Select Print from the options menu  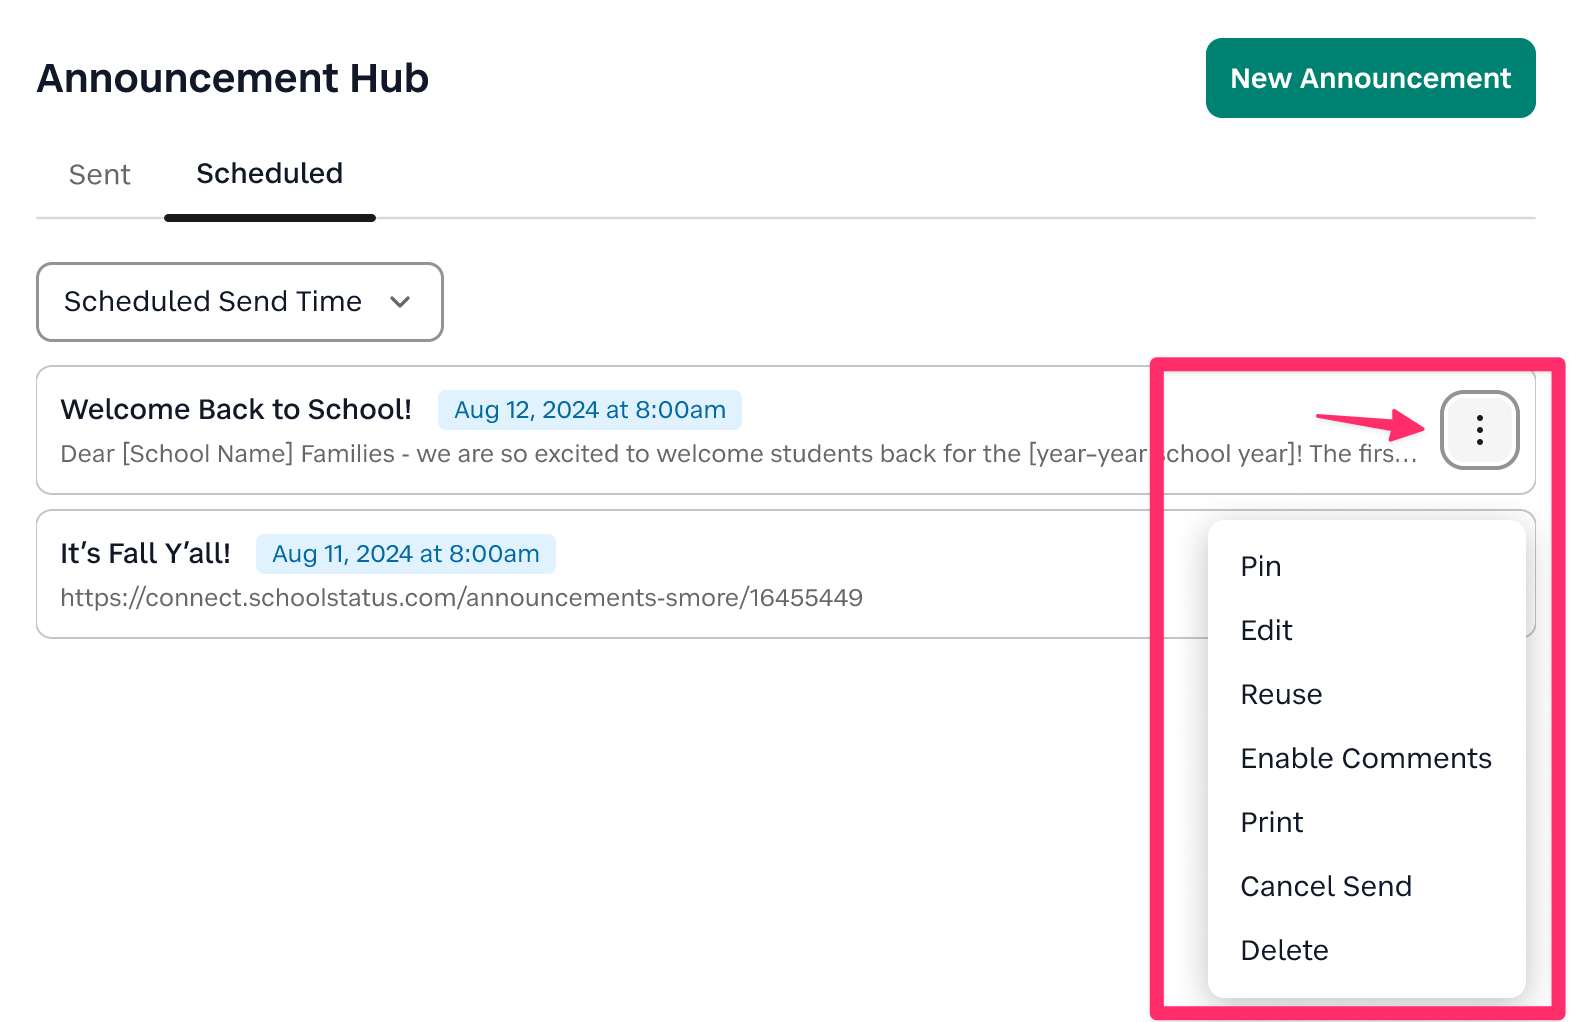coord(1271,822)
